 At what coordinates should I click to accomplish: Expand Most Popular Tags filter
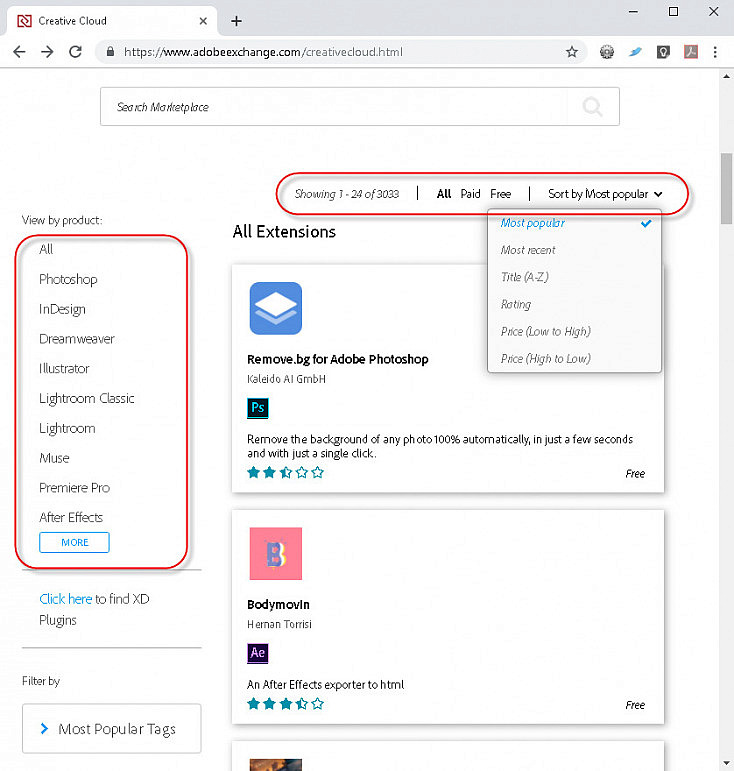coord(112,729)
